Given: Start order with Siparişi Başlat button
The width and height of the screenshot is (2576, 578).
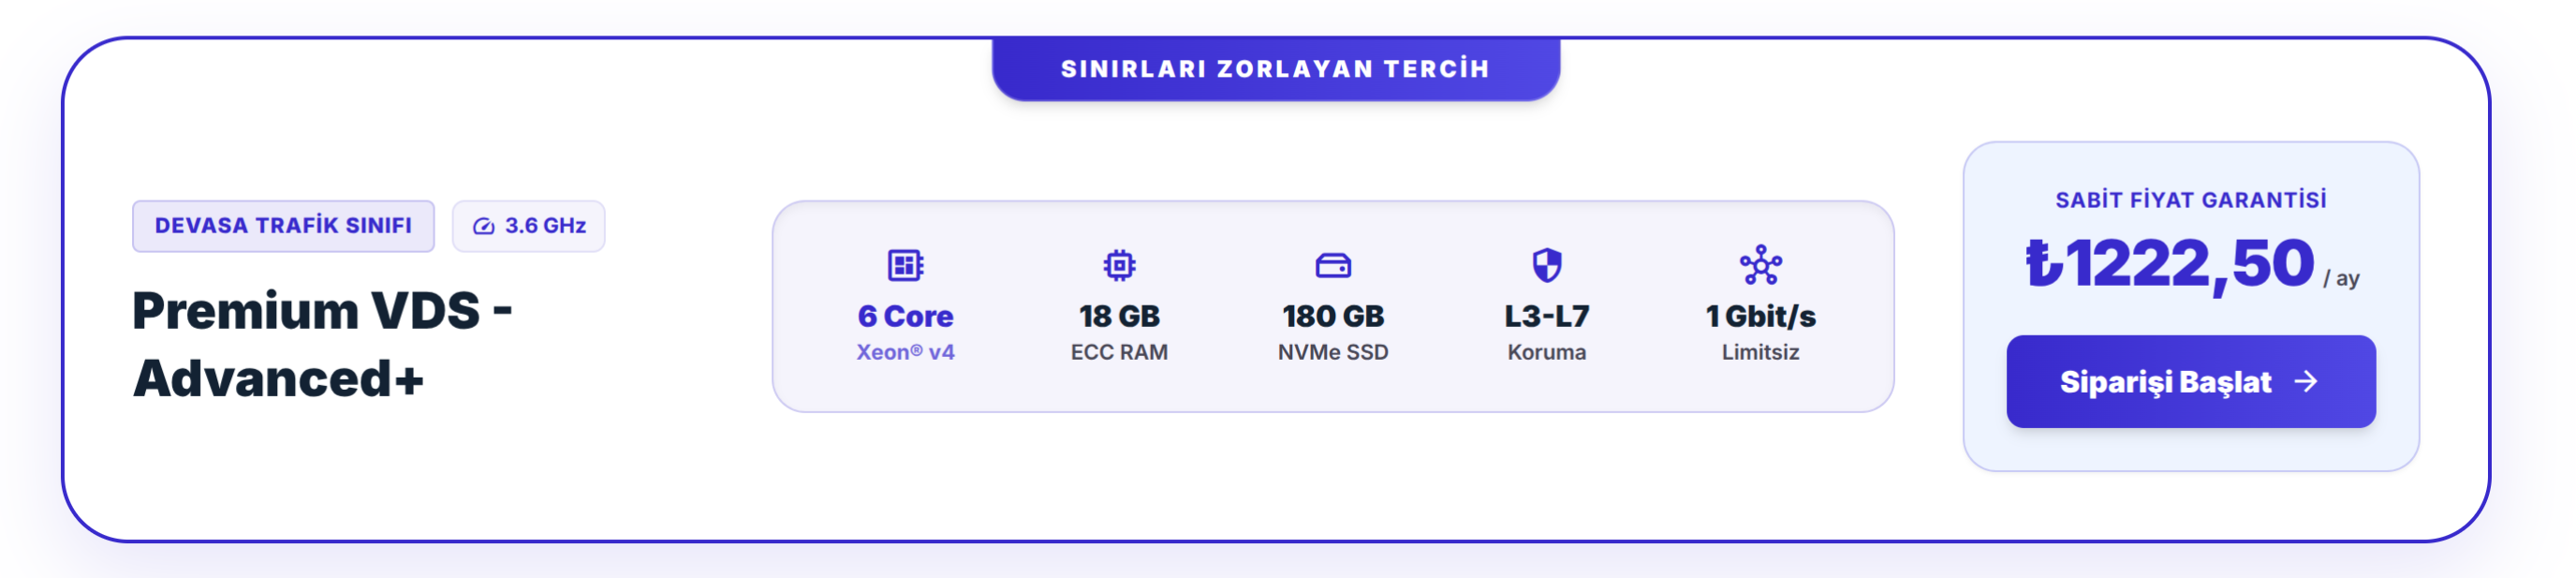Looking at the screenshot, I should coord(2190,381).
